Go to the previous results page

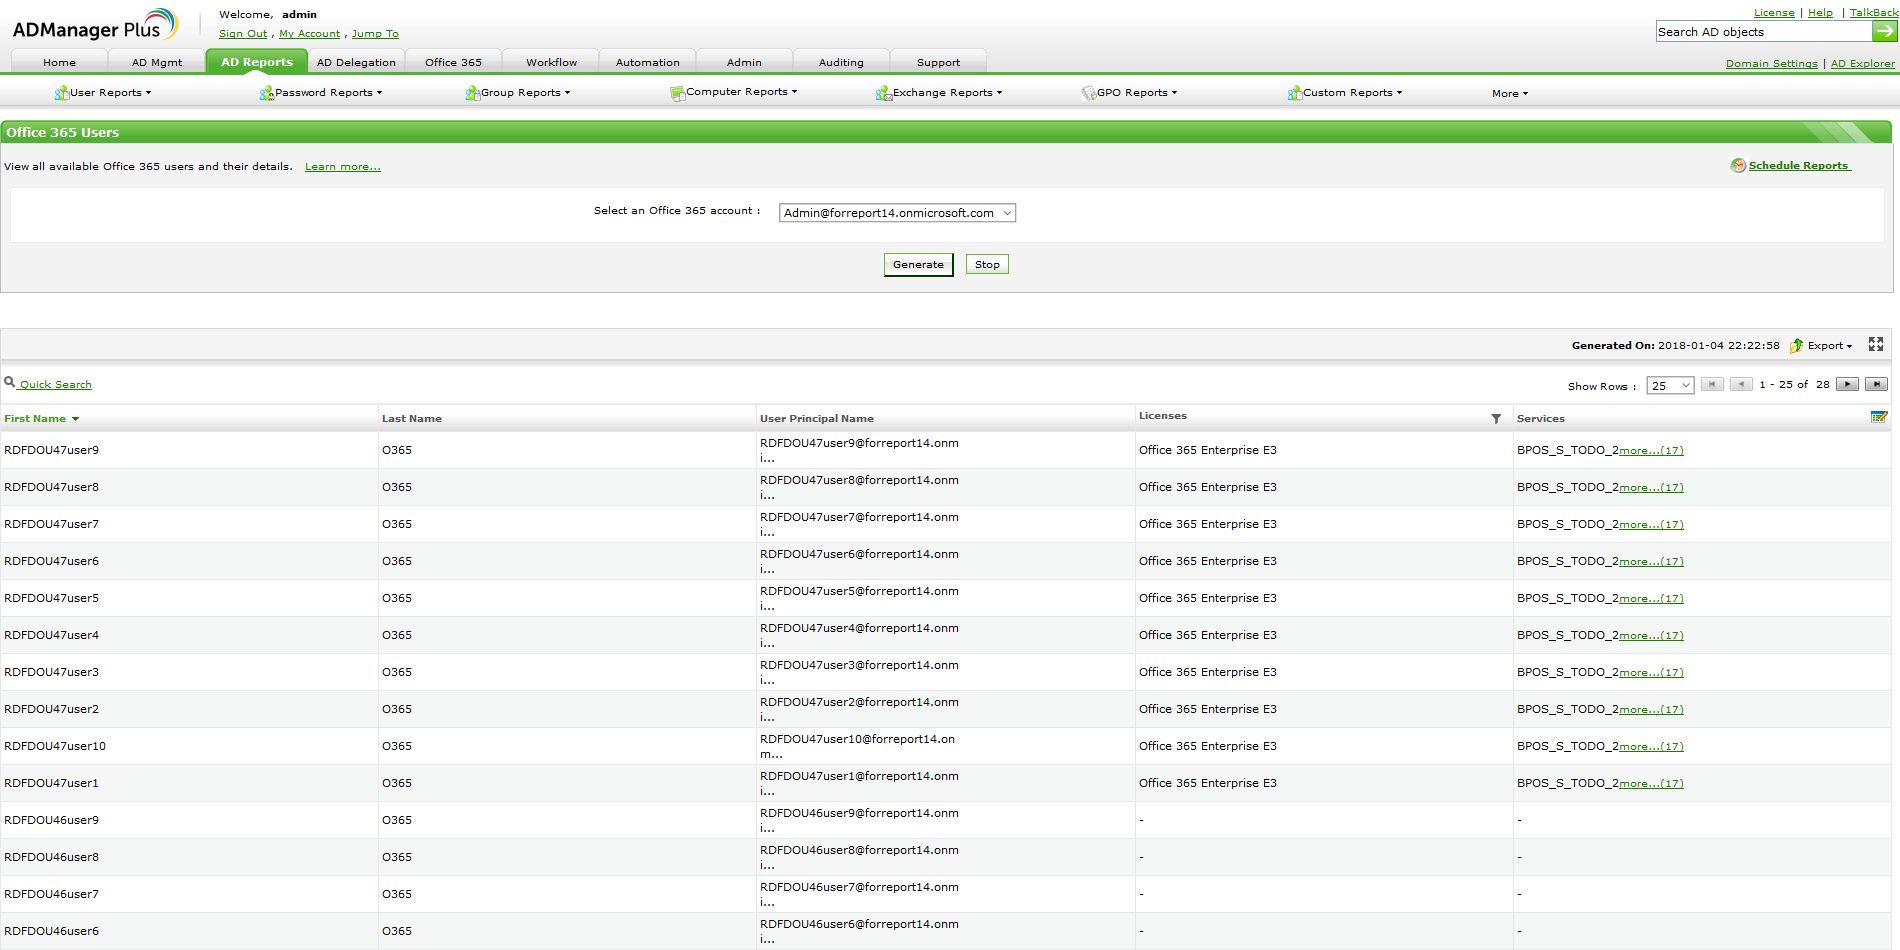[1742, 385]
